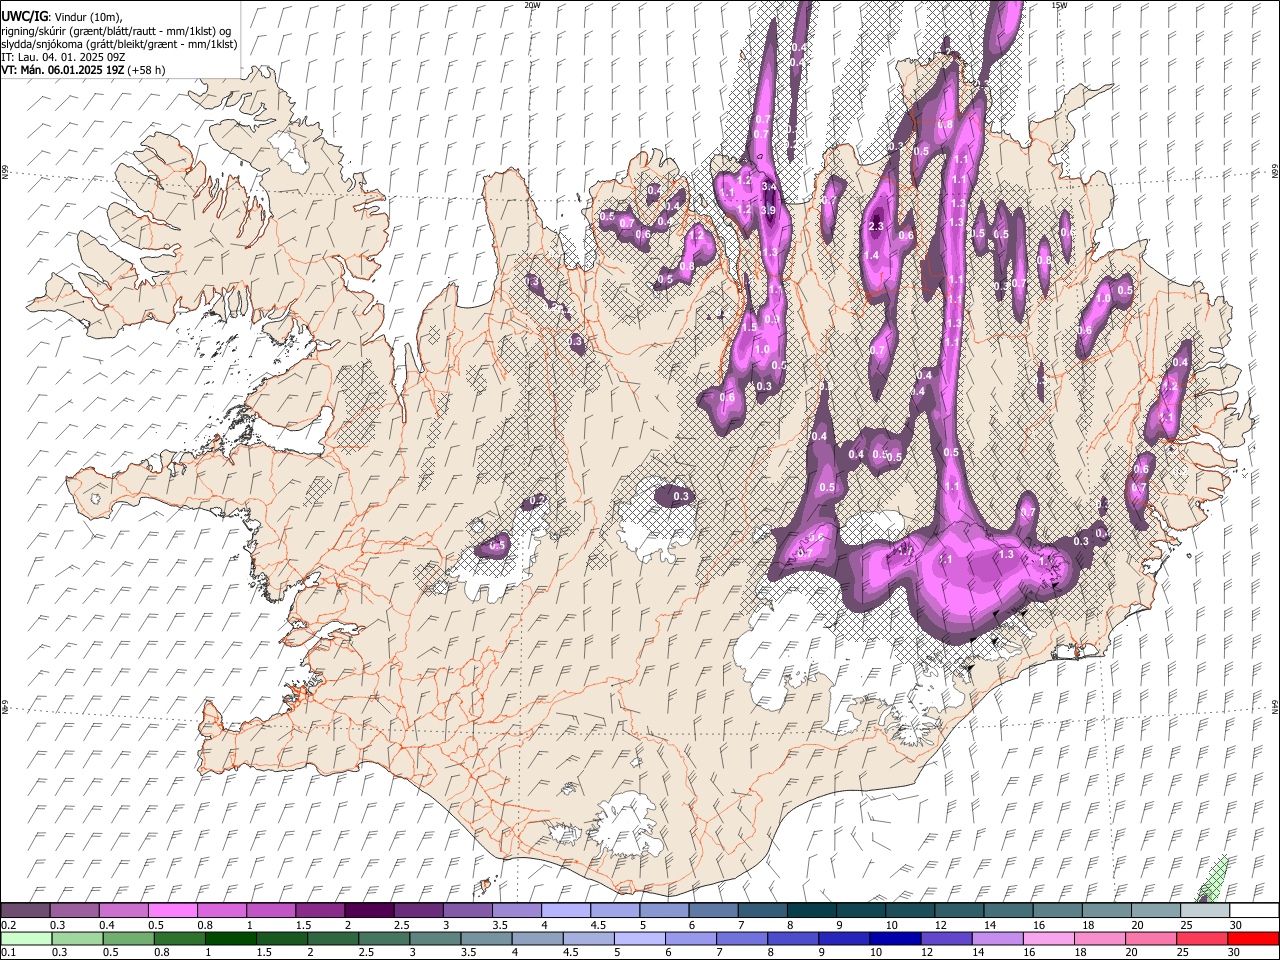Screen dimensions: 1280x960
Task: Click the dusky purple 0.2 legend swatch
Action: point(25,910)
